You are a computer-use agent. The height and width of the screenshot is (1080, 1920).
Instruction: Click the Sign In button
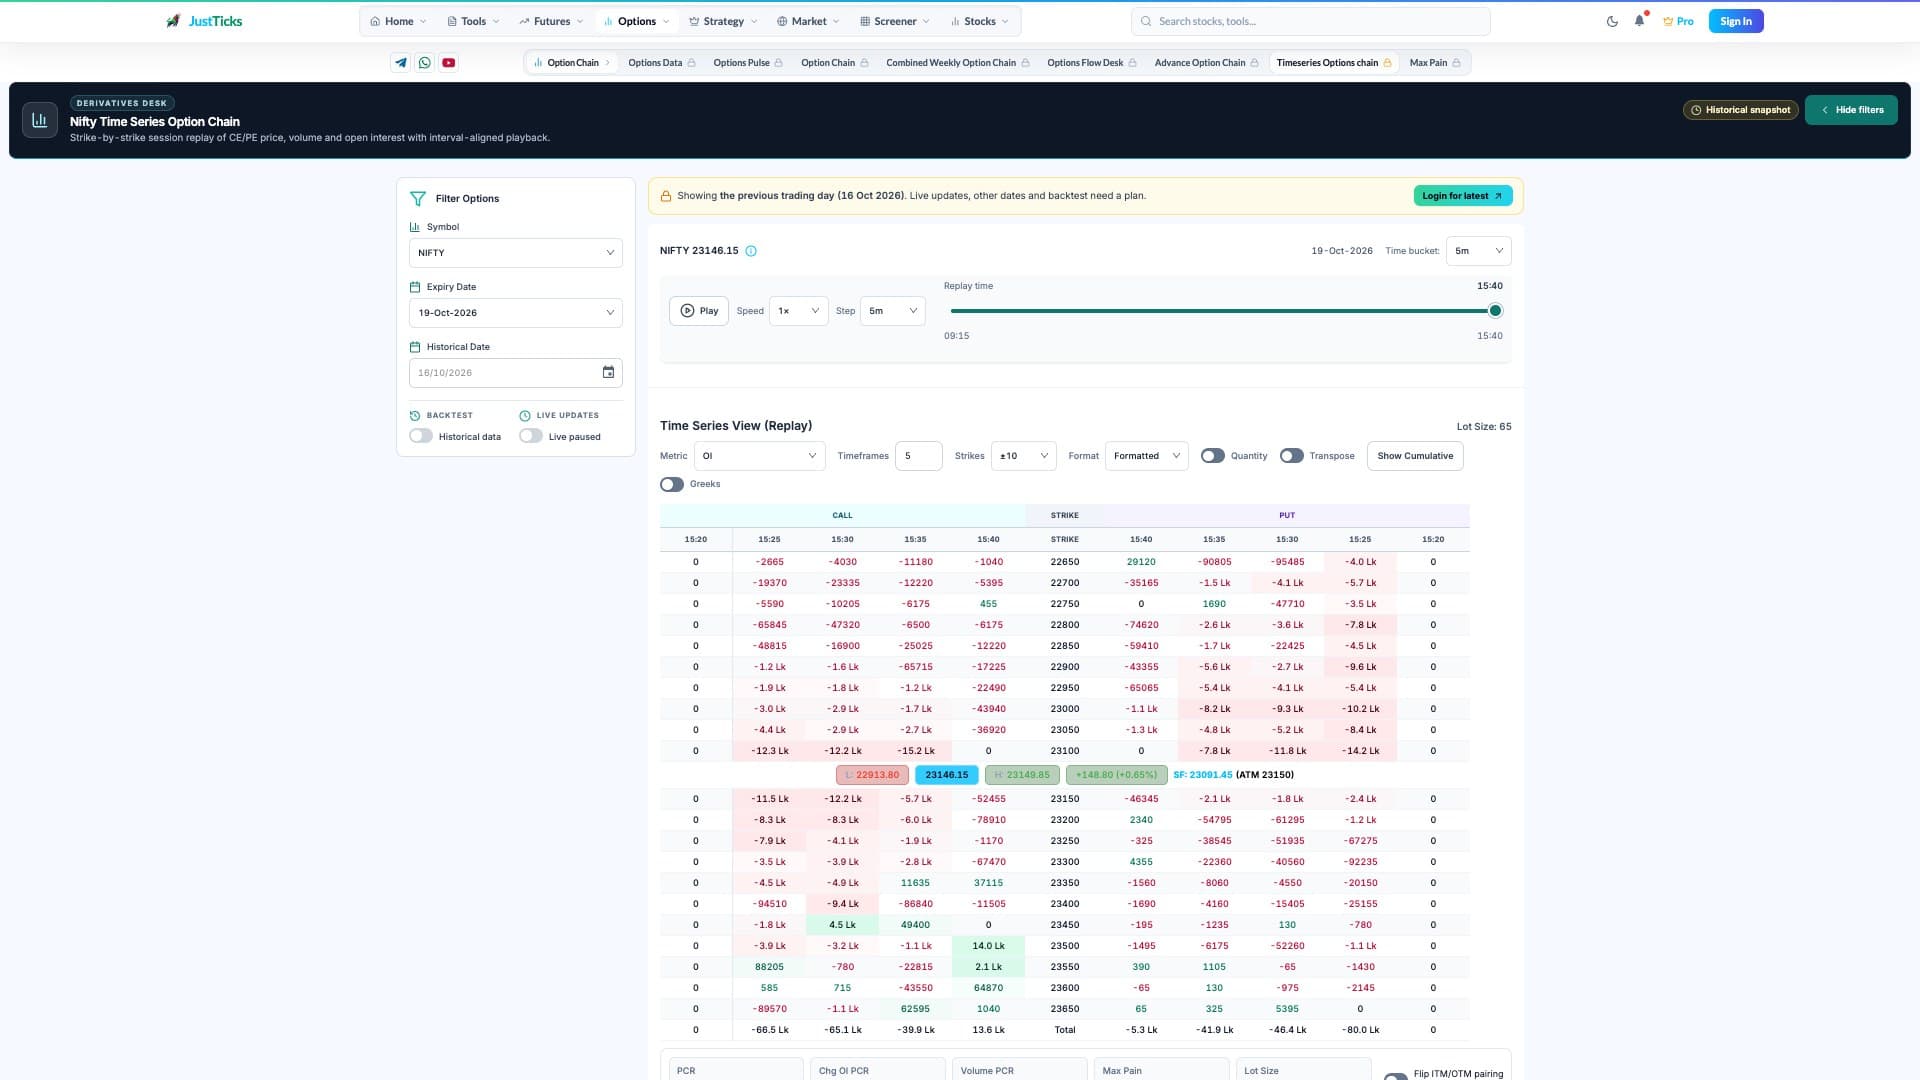coord(1736,21)
